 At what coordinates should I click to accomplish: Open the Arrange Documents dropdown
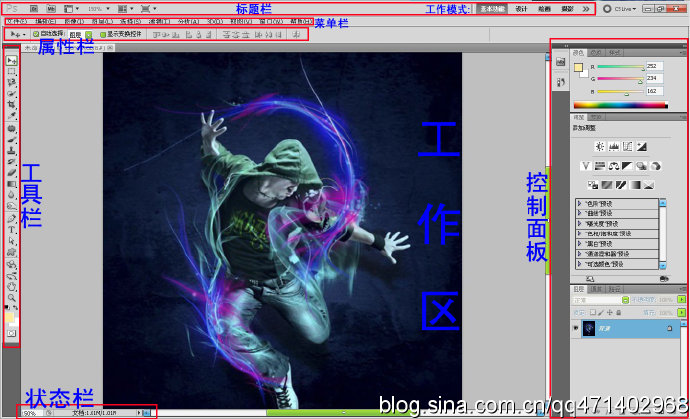click(x=125, y=8)
